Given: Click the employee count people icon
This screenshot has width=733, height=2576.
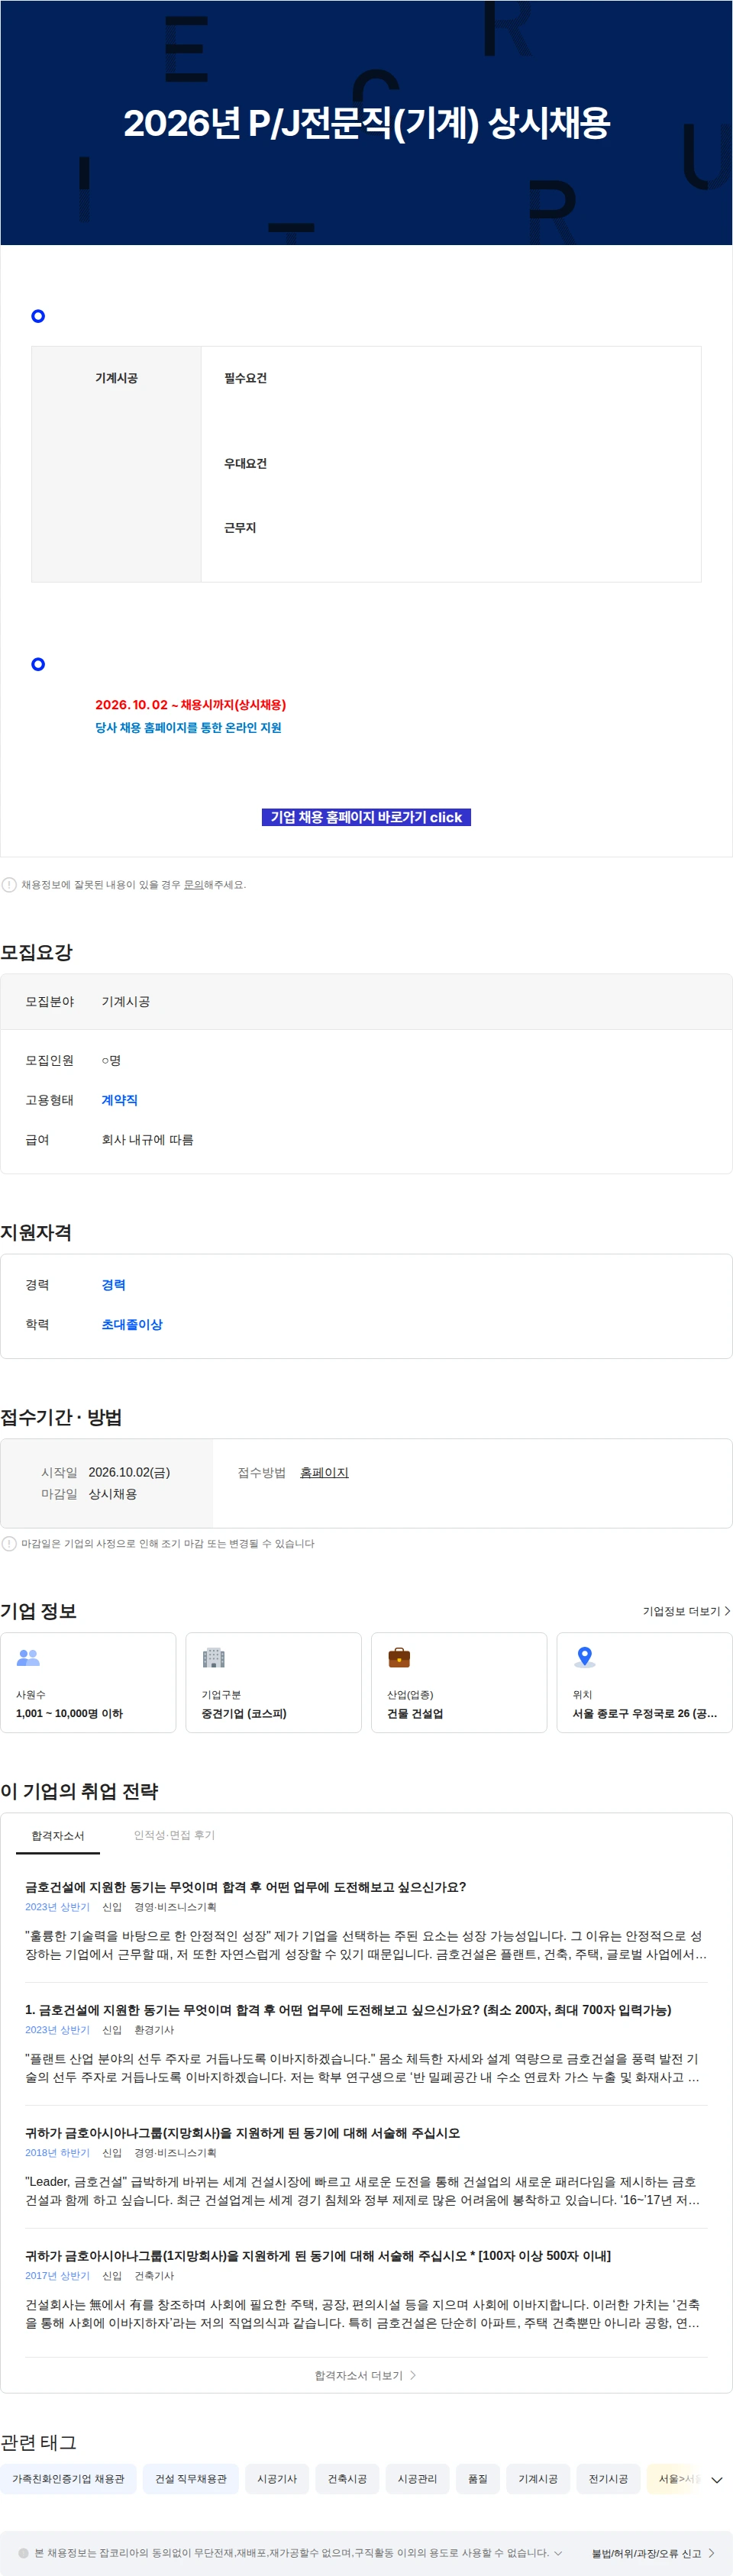Looking at the screenshot, I should pos(28,1657).
